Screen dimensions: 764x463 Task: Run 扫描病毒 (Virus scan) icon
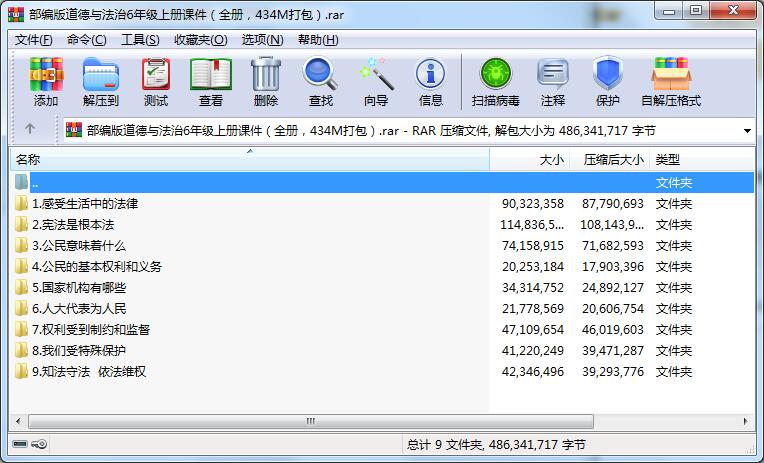[x=496, y=75]
